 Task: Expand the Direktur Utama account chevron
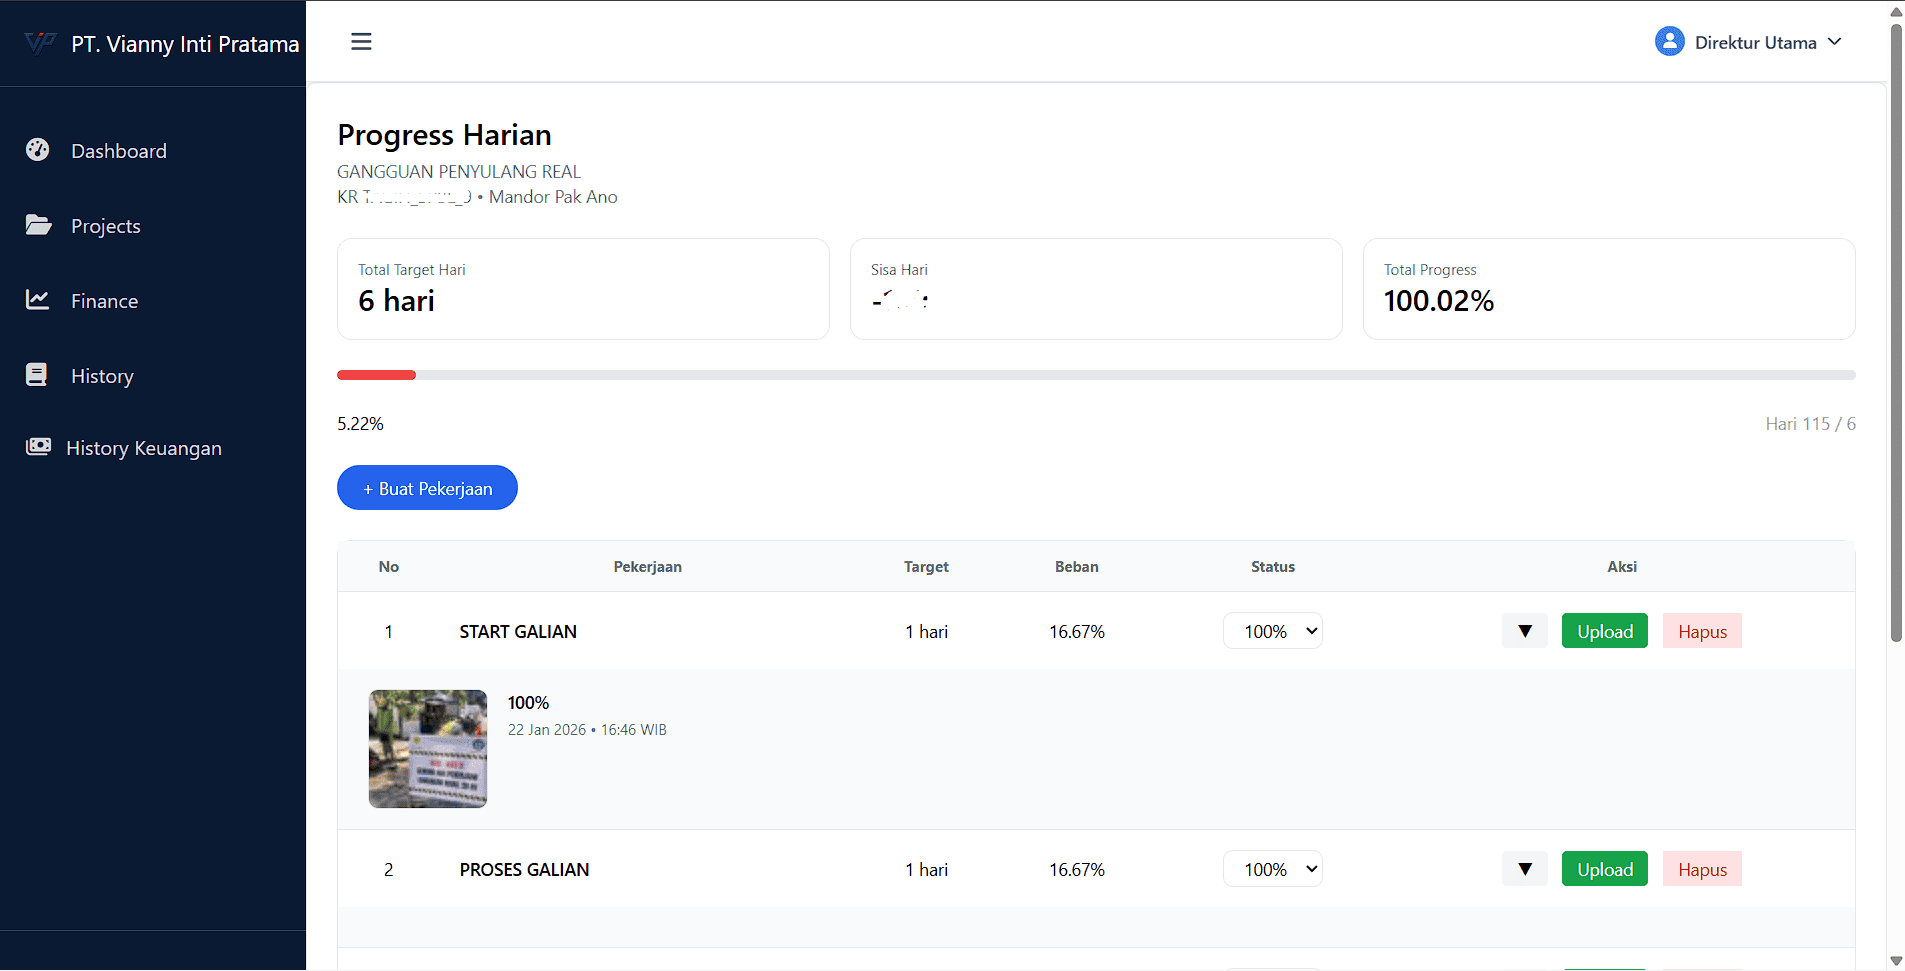(x=1835, y=42)
